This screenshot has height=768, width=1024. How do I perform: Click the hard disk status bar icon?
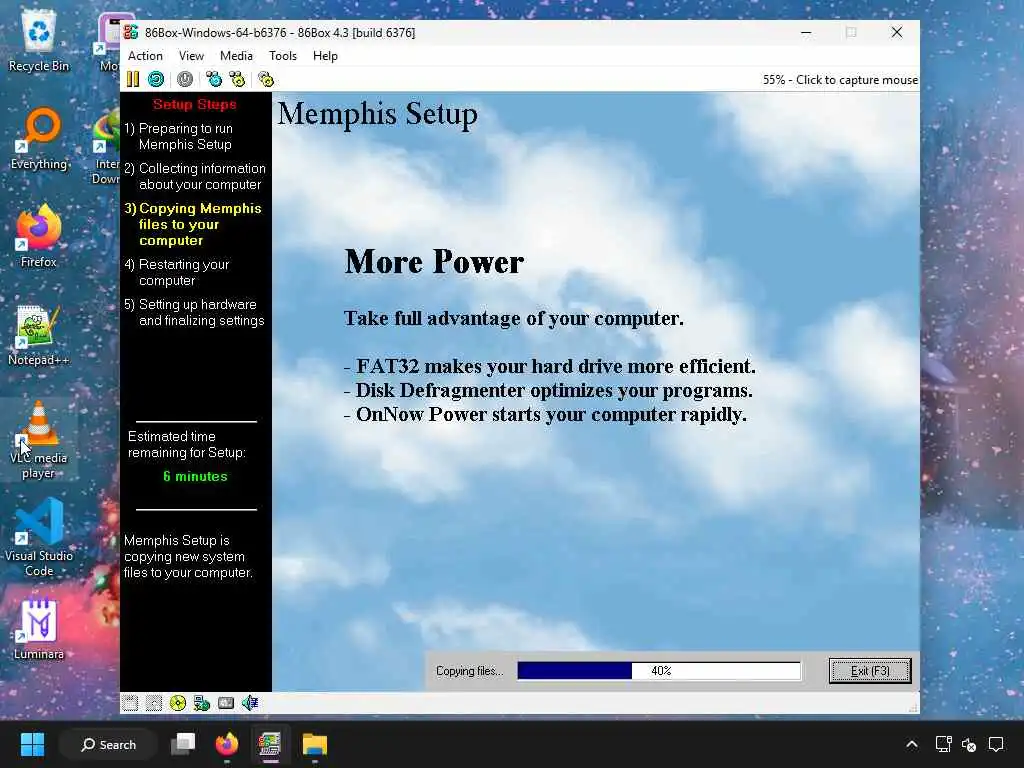226,703
